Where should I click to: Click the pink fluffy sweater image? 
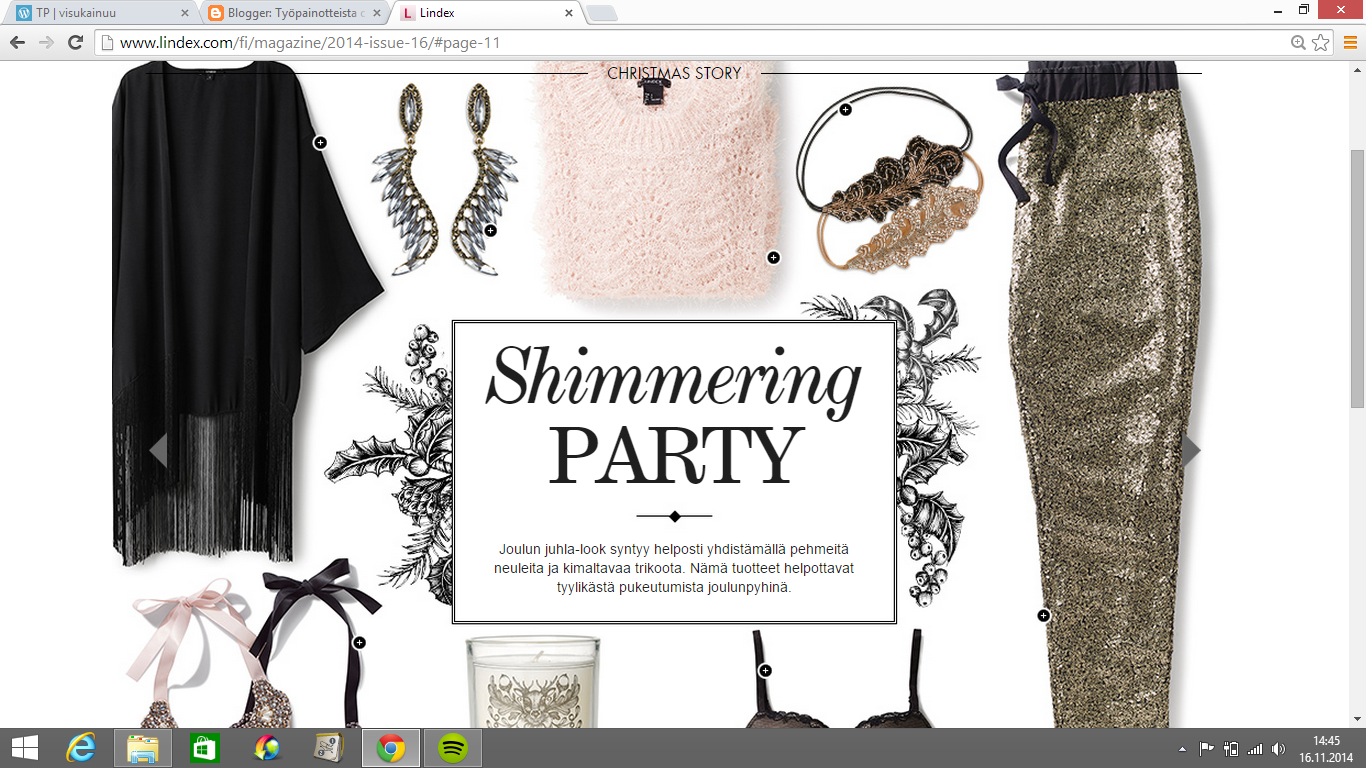[659, 182]
